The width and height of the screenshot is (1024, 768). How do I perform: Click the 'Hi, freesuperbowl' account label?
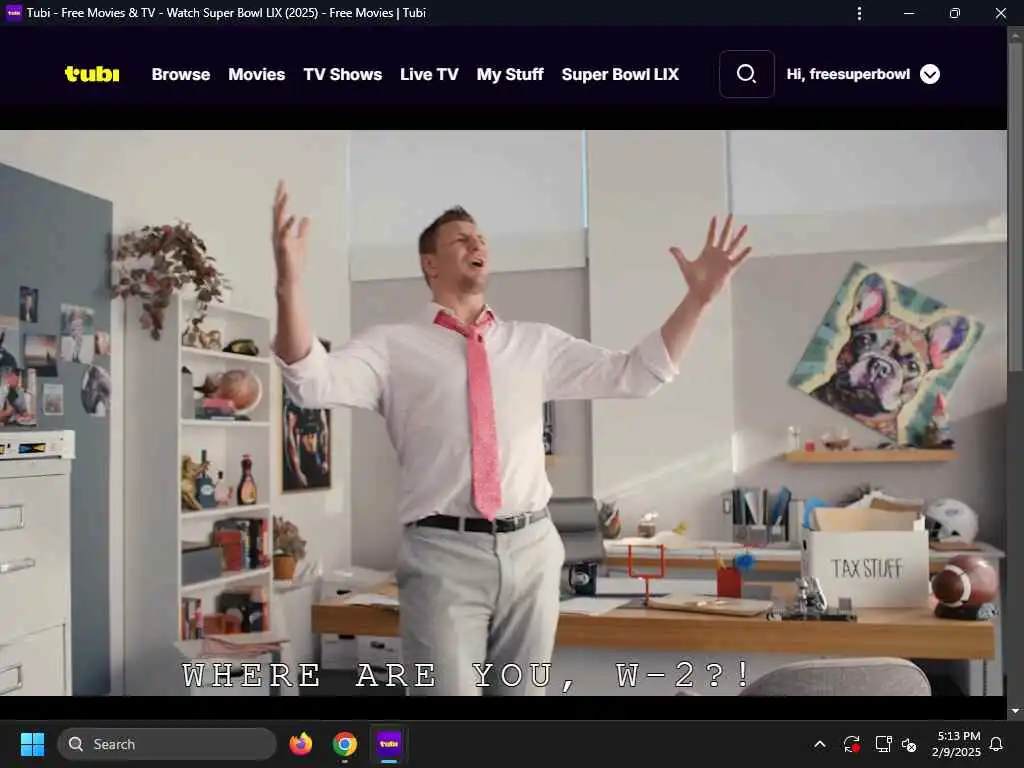pos(848,74)
